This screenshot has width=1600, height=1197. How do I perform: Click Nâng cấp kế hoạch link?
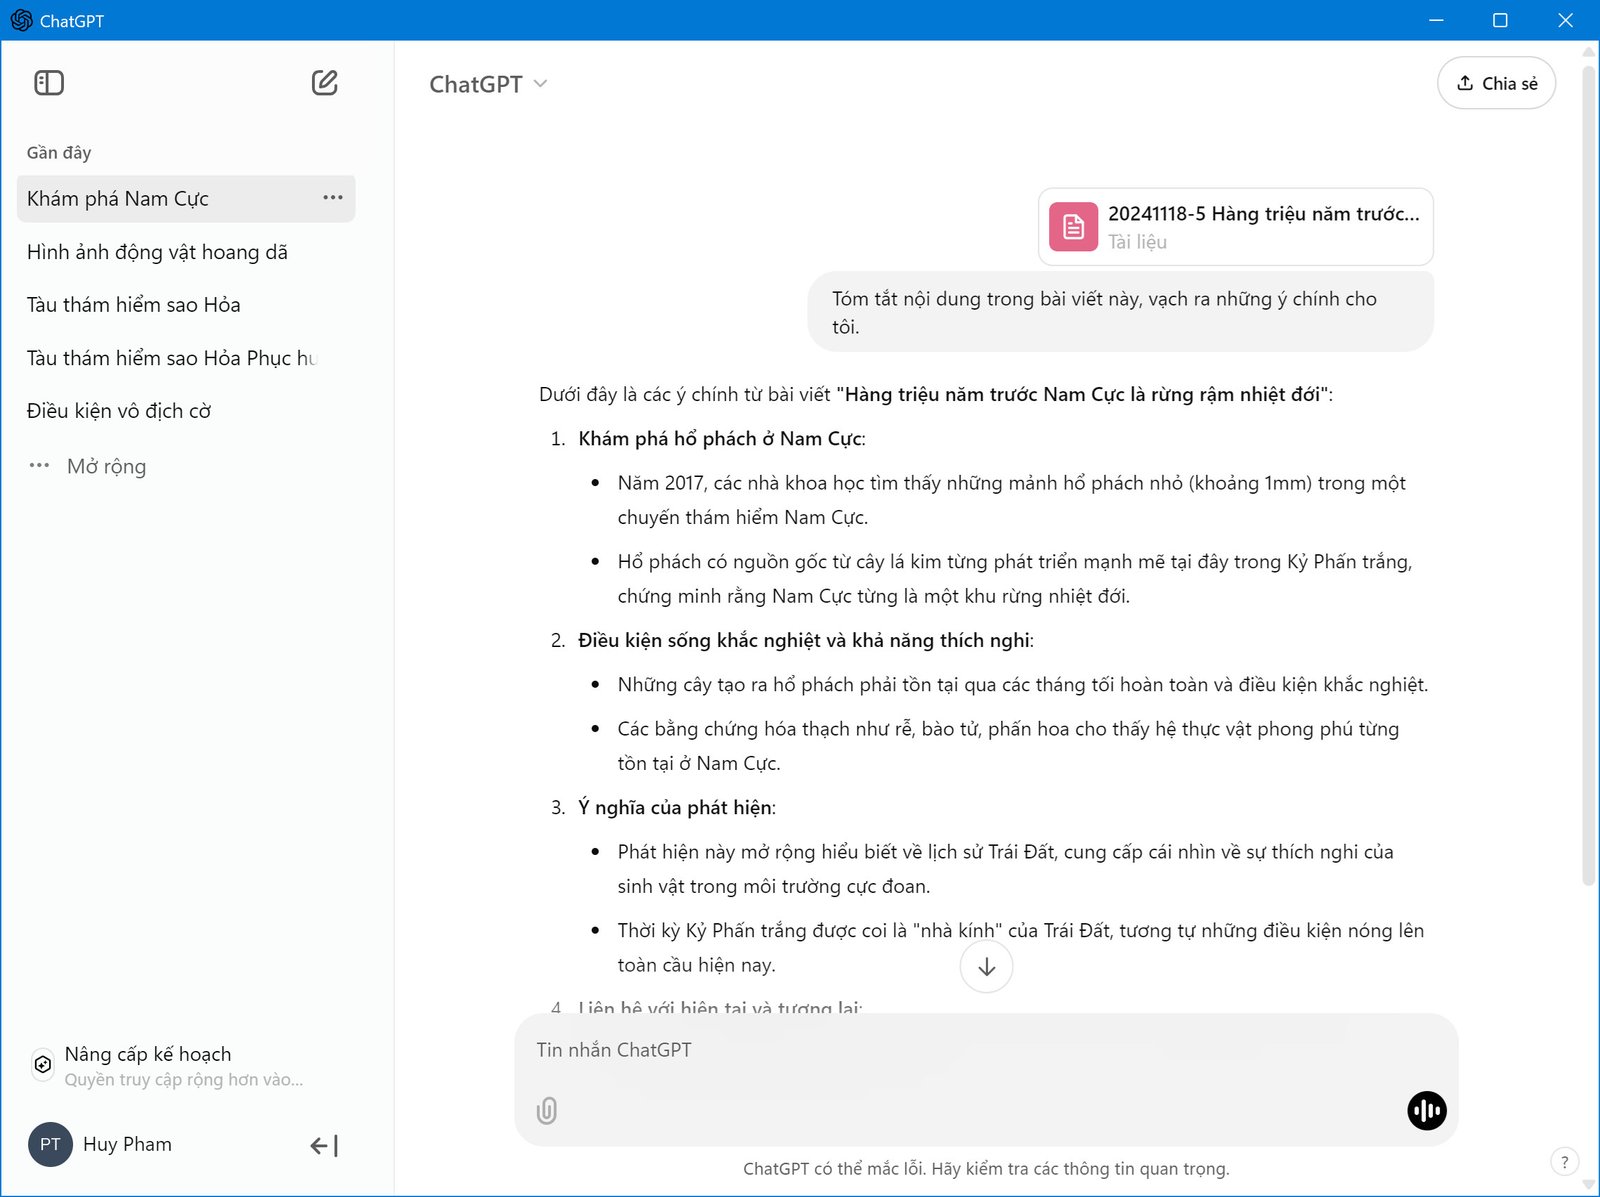[146, 1053]
